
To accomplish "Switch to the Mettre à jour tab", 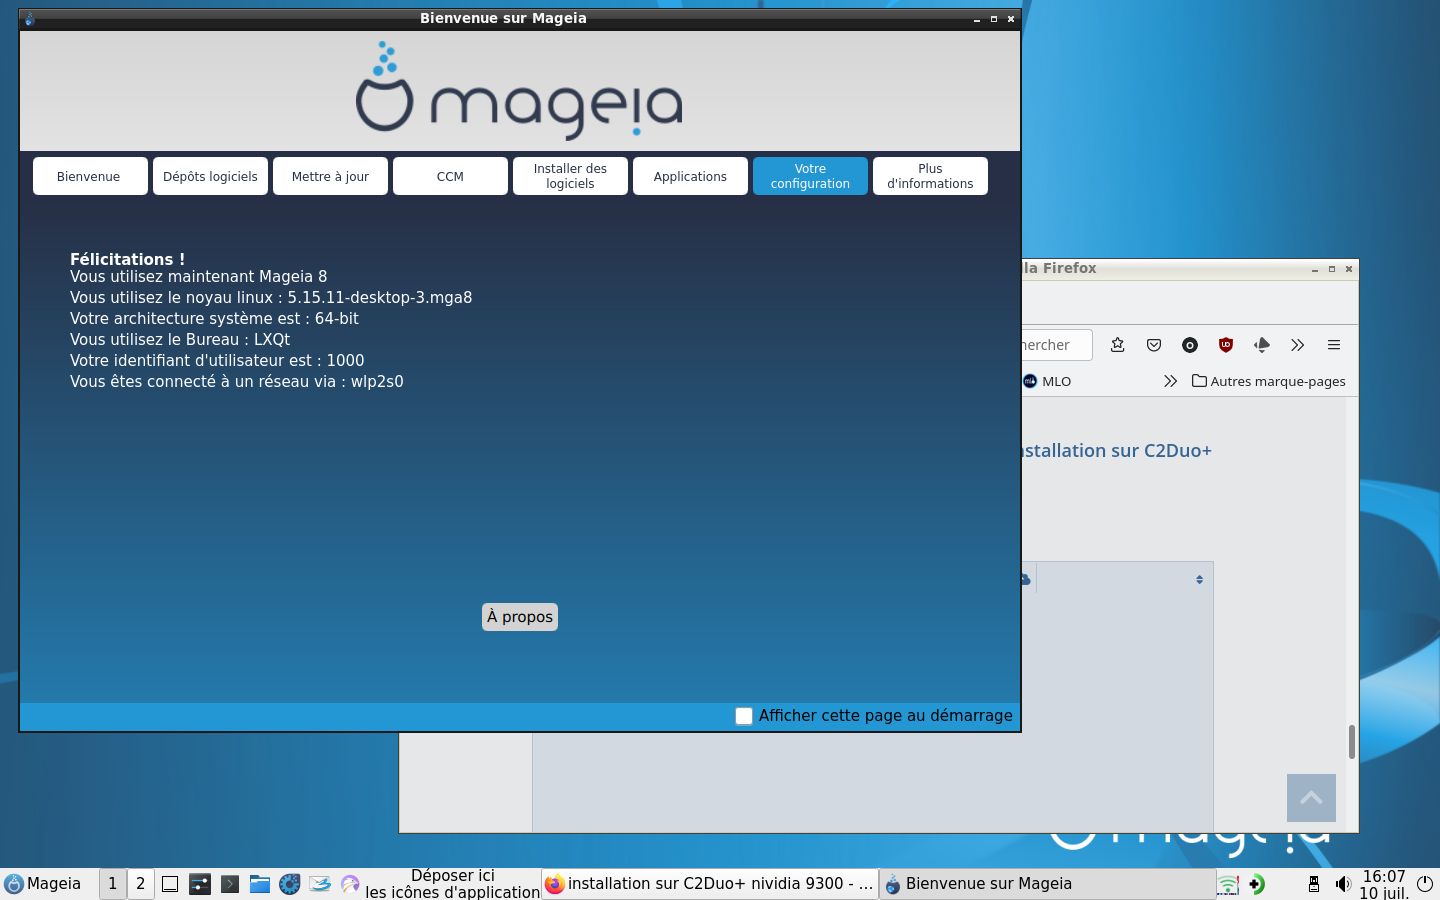I will point(330,176).
